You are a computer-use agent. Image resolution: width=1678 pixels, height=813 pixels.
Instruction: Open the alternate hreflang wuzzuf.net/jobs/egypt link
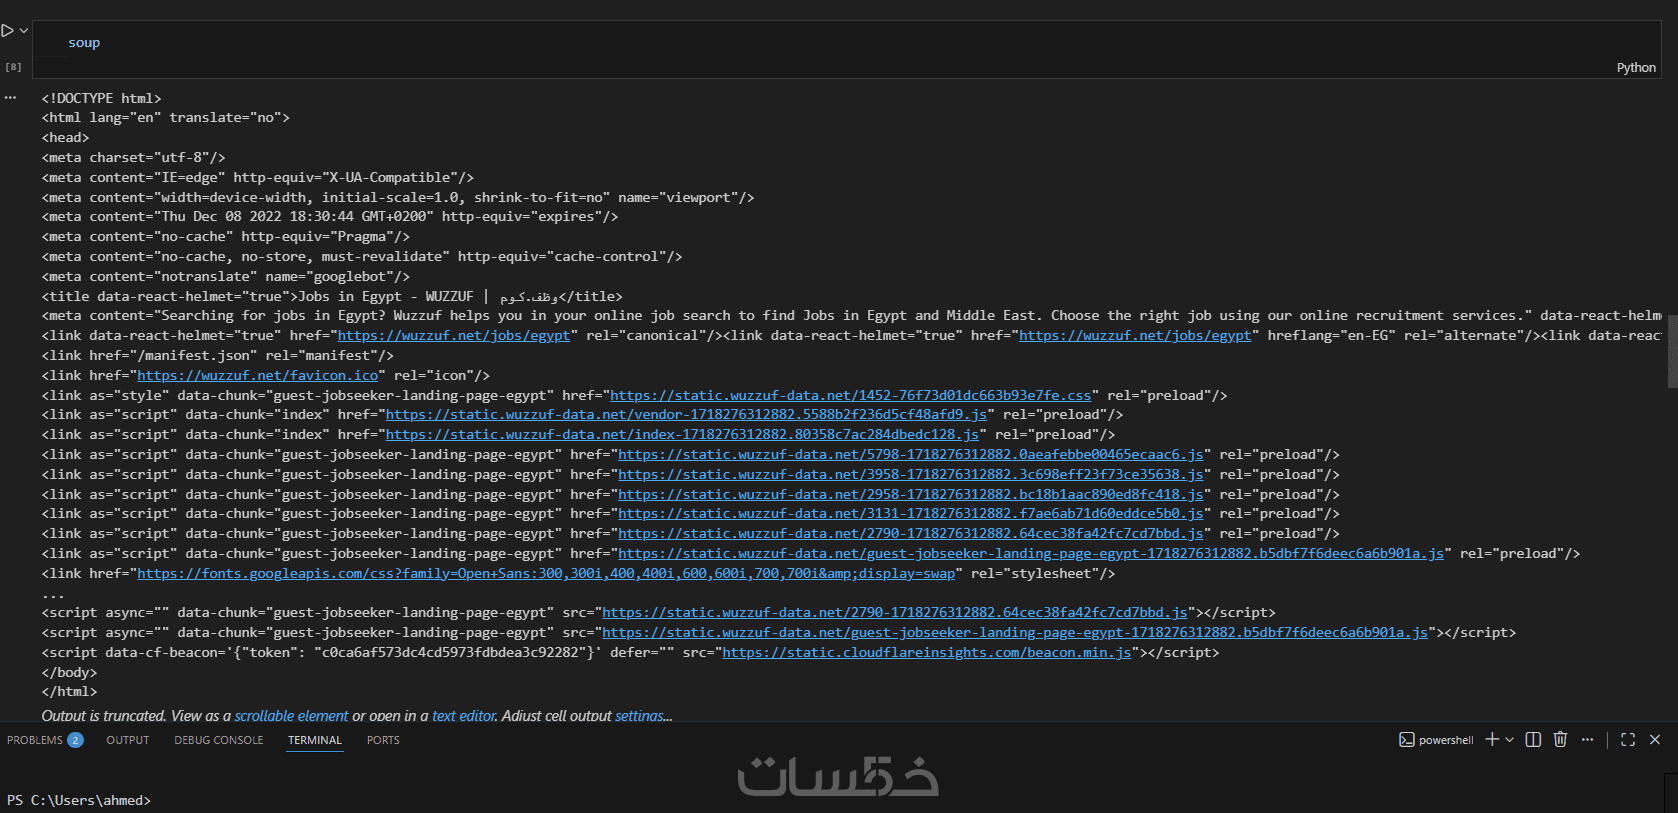click(x=1135, y=335)
